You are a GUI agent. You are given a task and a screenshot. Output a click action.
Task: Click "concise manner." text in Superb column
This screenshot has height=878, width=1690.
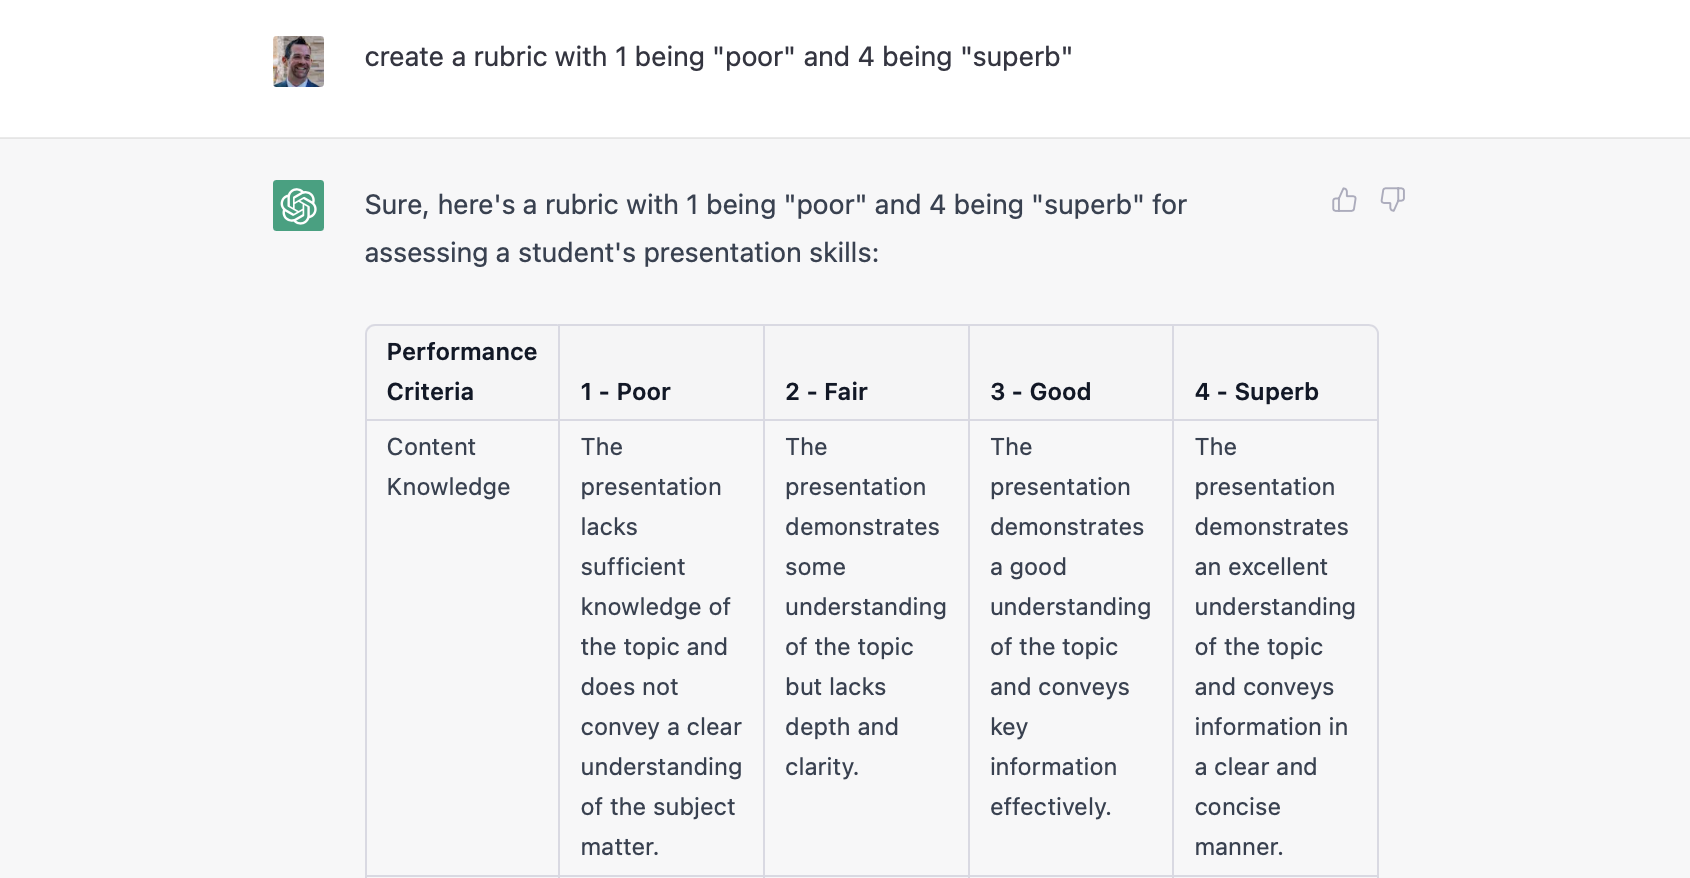[x=1238, y=827]
